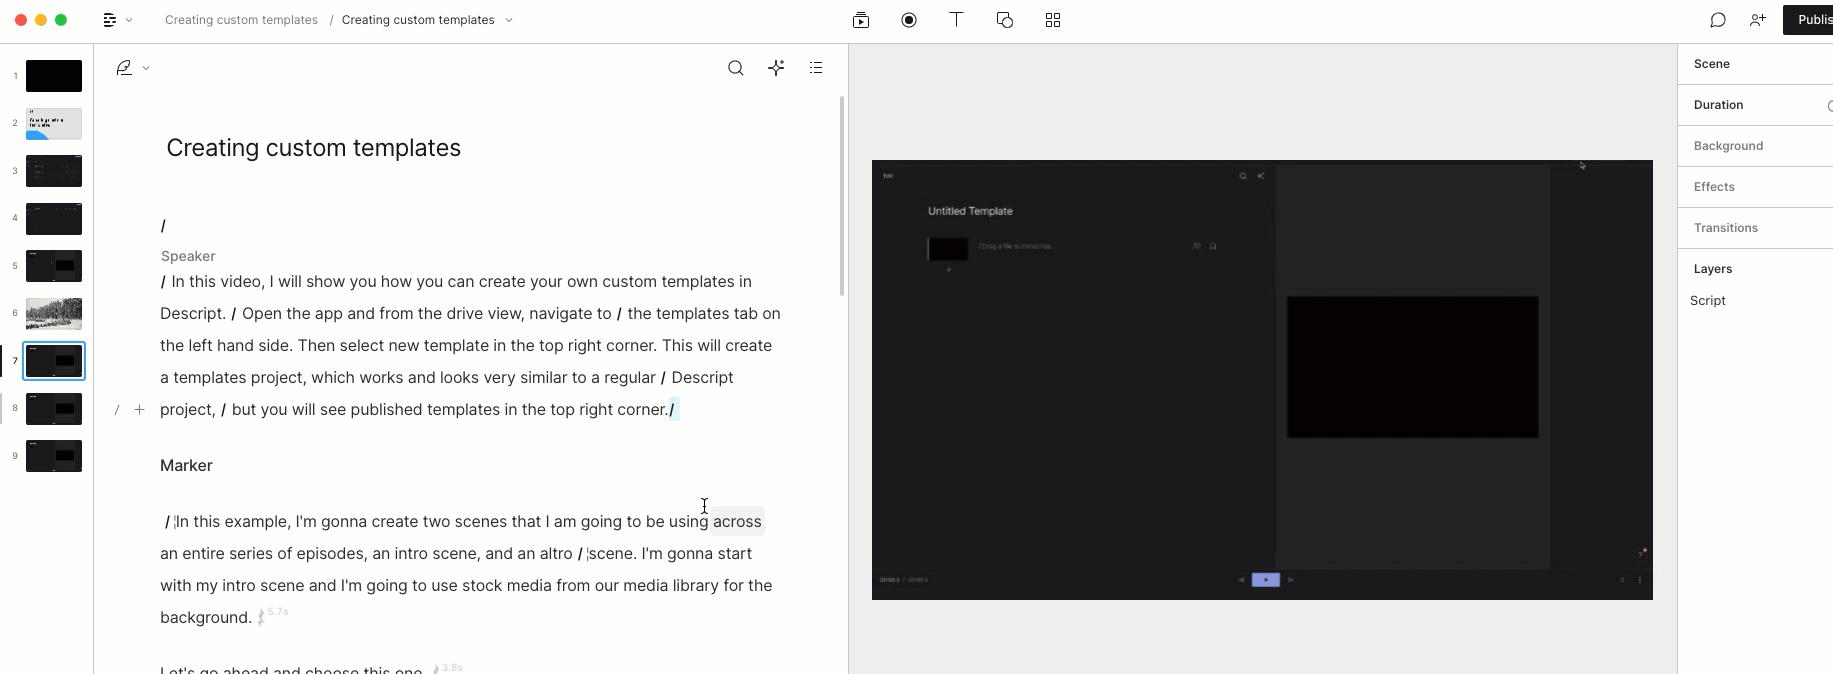Image resolution: width=1833 pixels, height=674 pixels.
Task: Click the Publish button
Action: [x=1808, y=20]
